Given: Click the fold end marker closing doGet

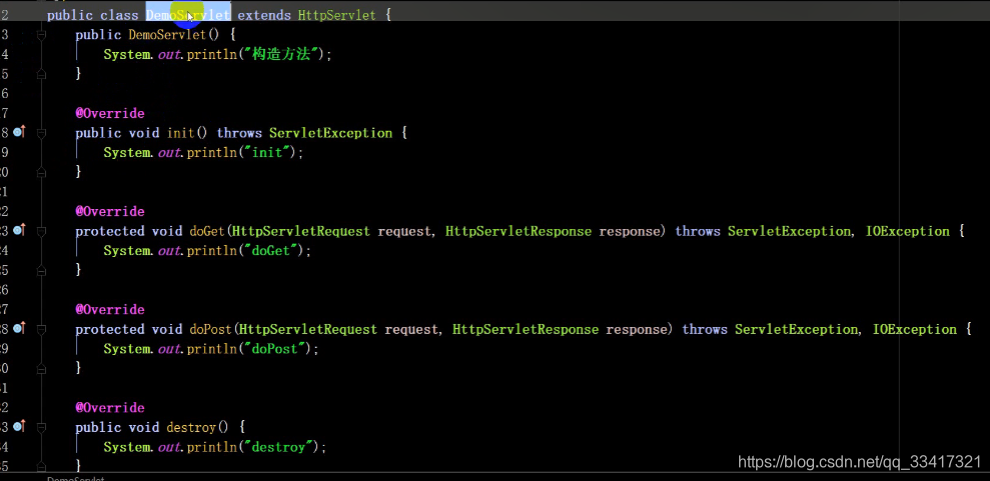Looking at the screenshot, I should (42, 270).
